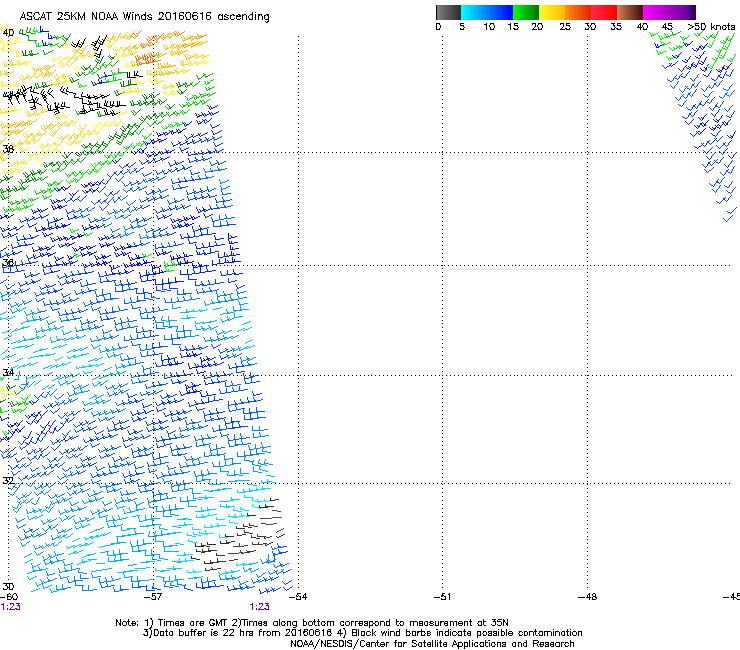The image size is (740, 650).
Task: Click the '-48' longitude axis label
Action: tap(587, 597)
